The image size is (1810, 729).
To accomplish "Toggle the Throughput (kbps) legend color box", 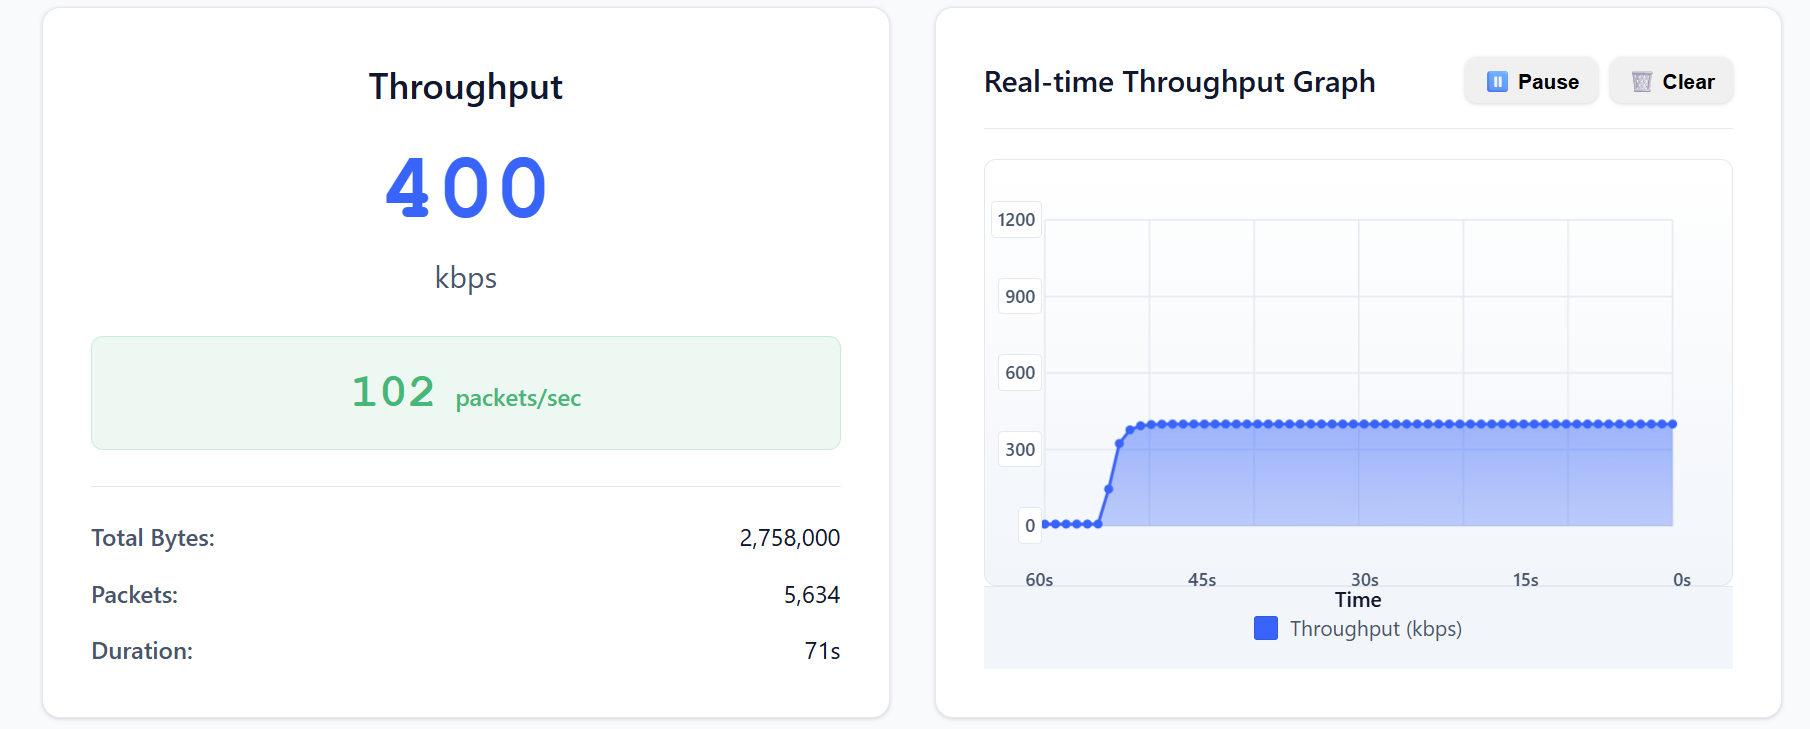I will tap(1266, 628).
